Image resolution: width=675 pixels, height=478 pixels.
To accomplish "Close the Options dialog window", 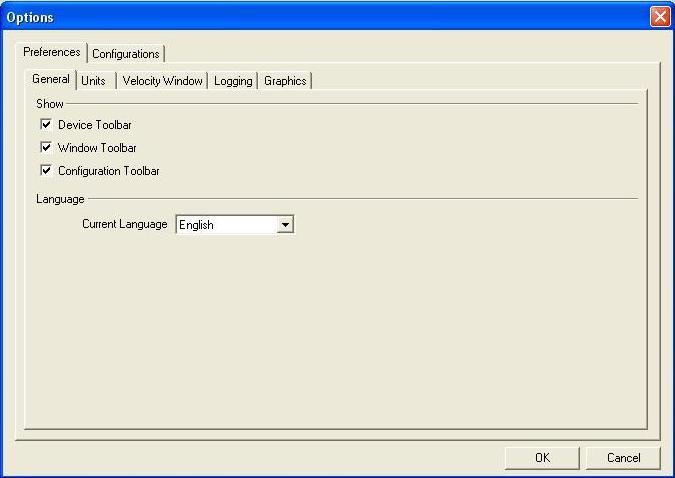I will 660,17.
